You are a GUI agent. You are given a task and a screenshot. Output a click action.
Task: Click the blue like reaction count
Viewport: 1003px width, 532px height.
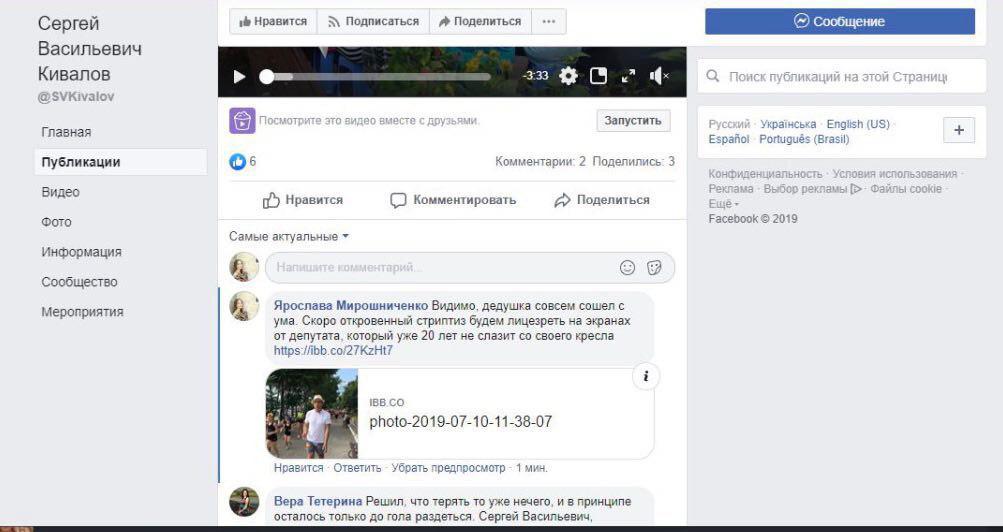(243, 161)
